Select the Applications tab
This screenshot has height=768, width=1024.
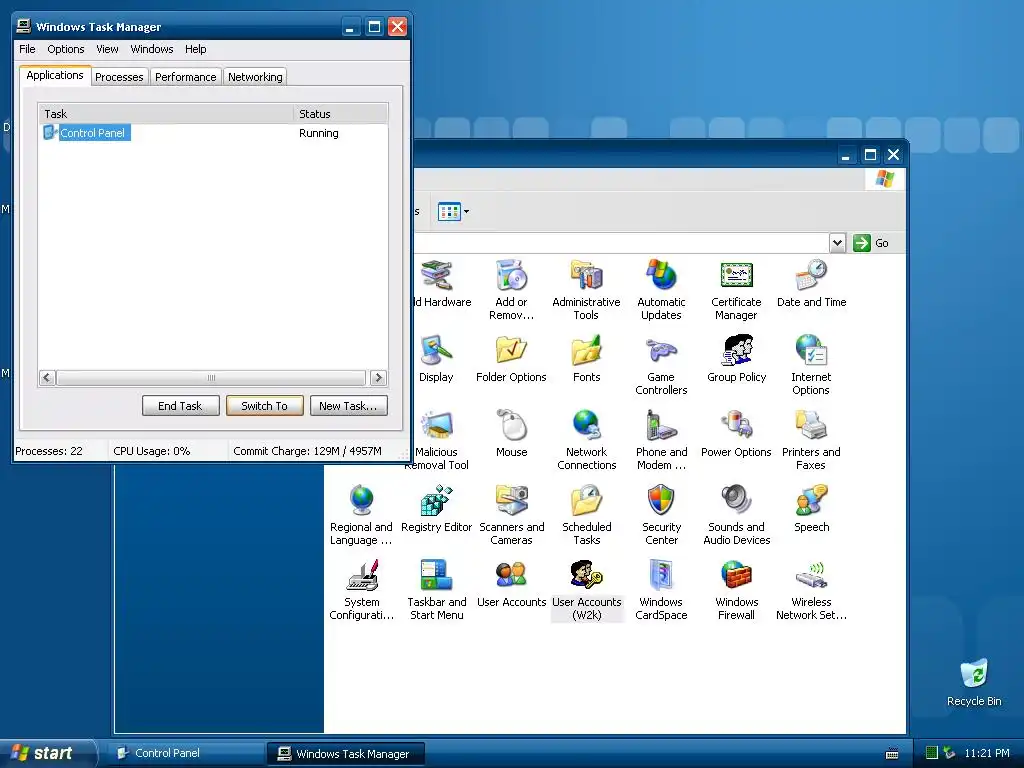[55, 75]
